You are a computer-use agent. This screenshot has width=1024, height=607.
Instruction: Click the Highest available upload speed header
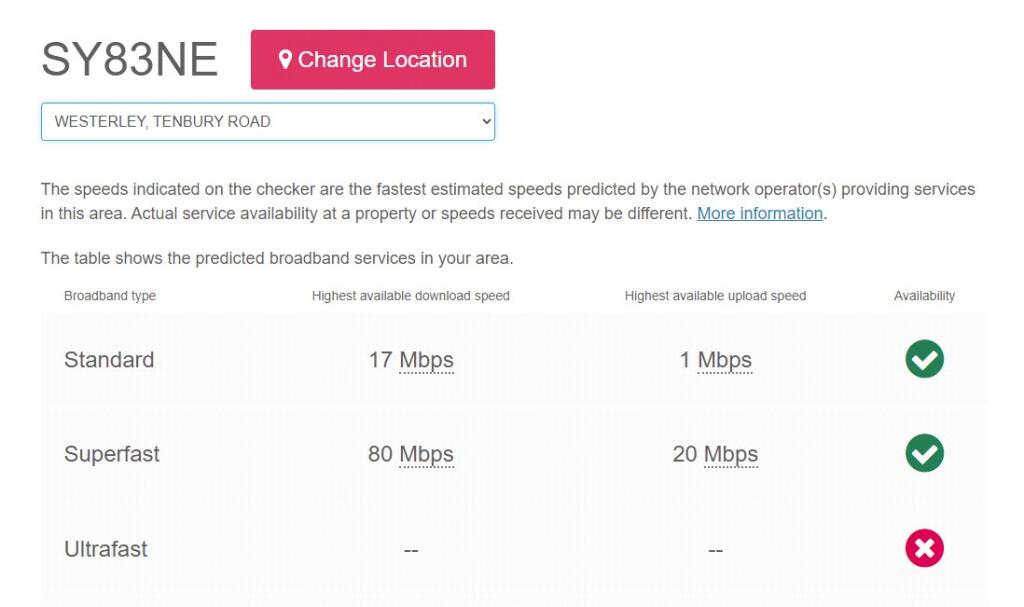click(x=715, y=296)
